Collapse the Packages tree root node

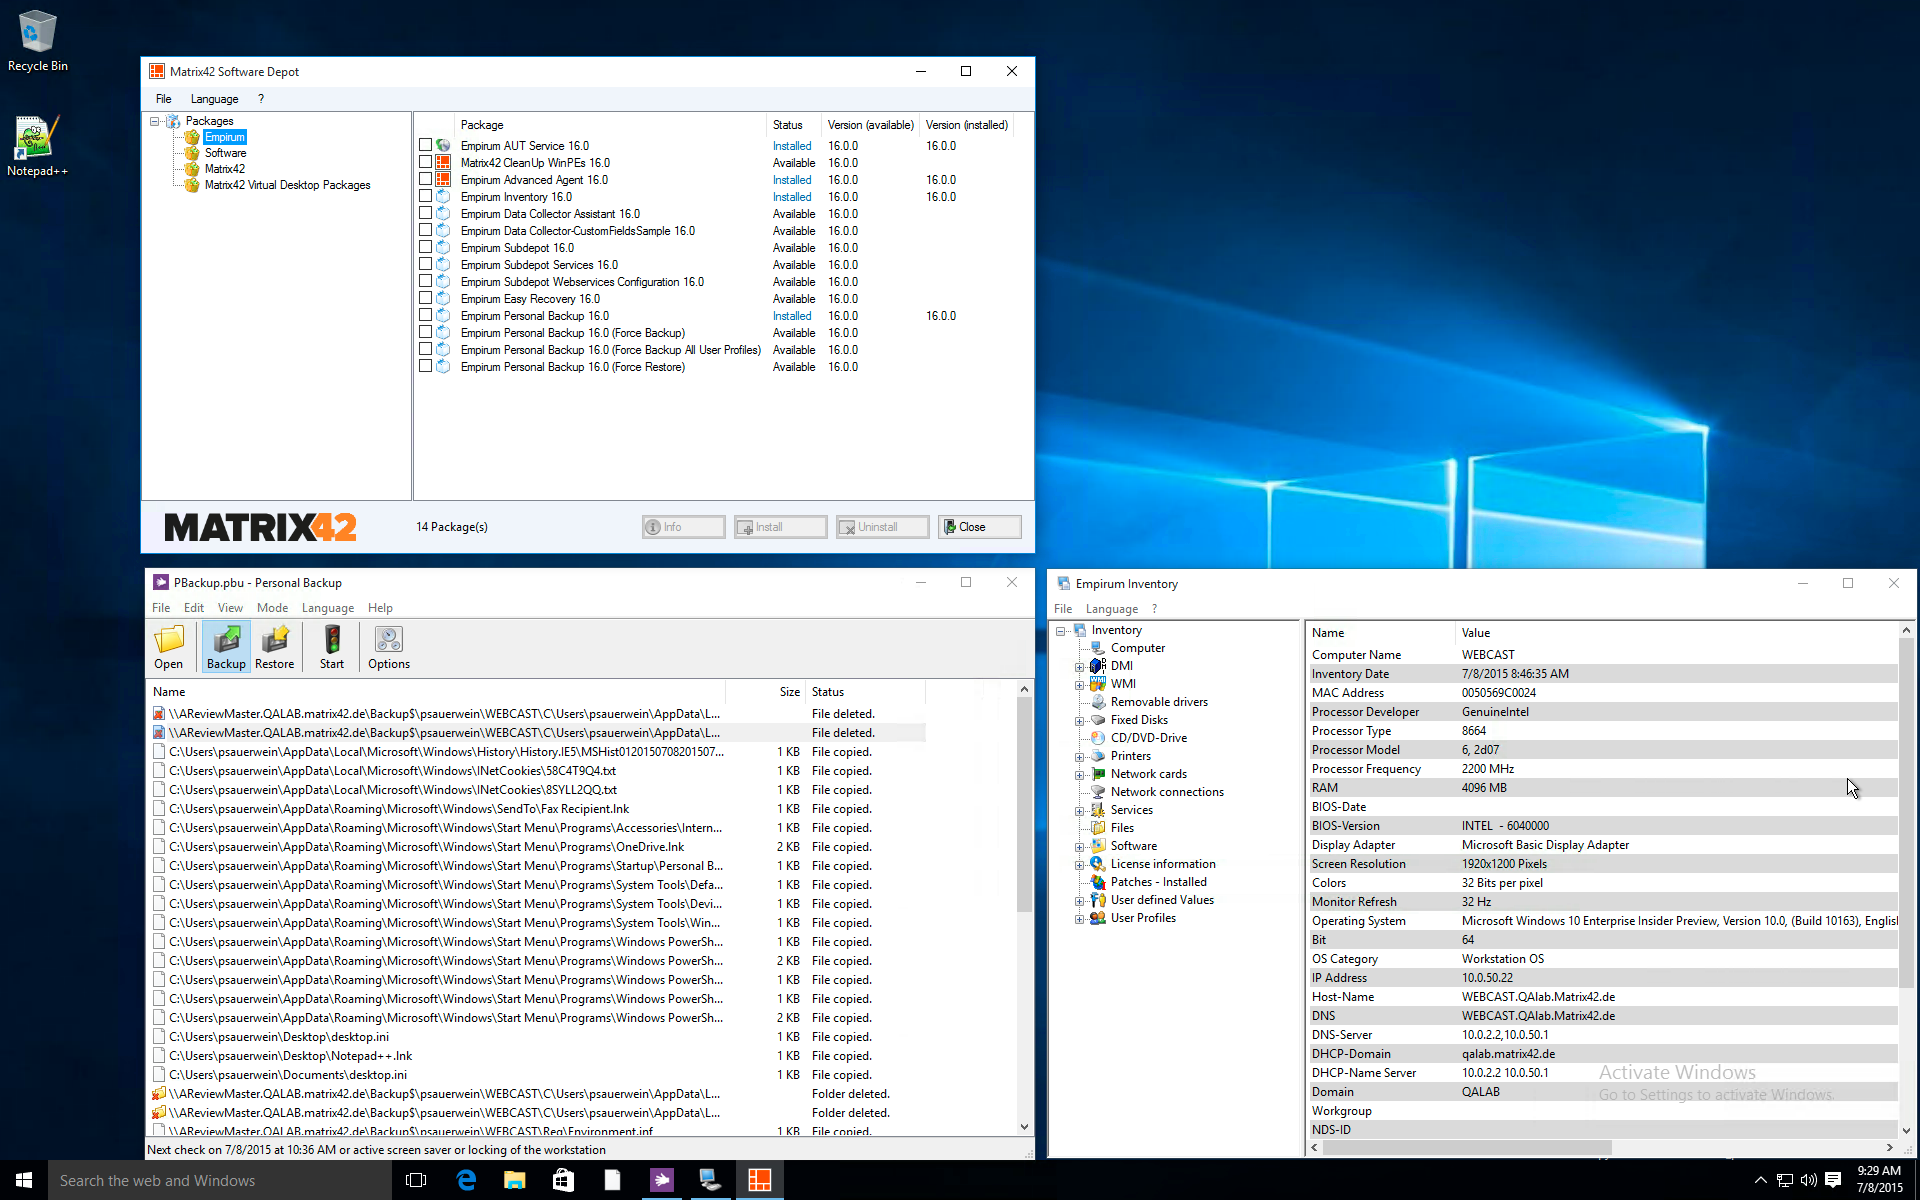[x=155, y=121]
